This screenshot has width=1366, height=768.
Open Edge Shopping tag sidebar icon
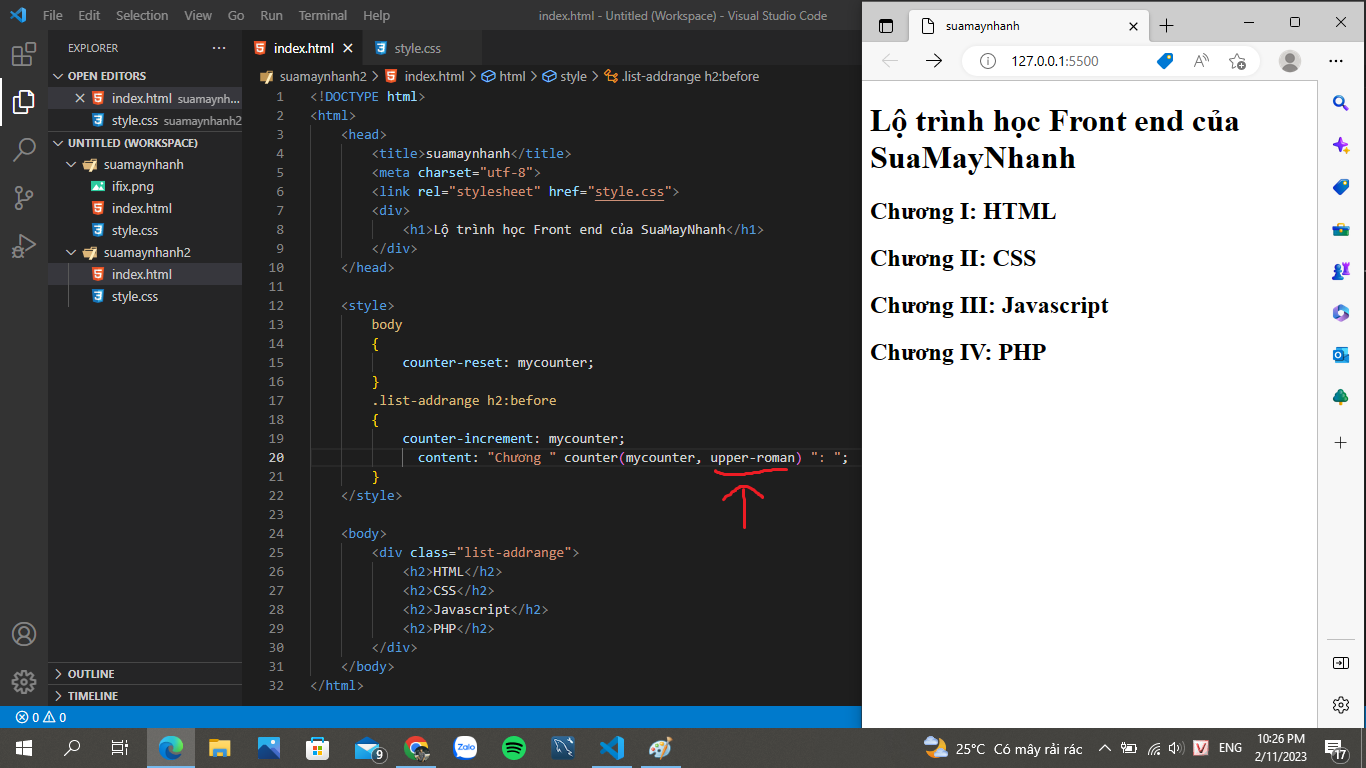[x=1341, y=187]
